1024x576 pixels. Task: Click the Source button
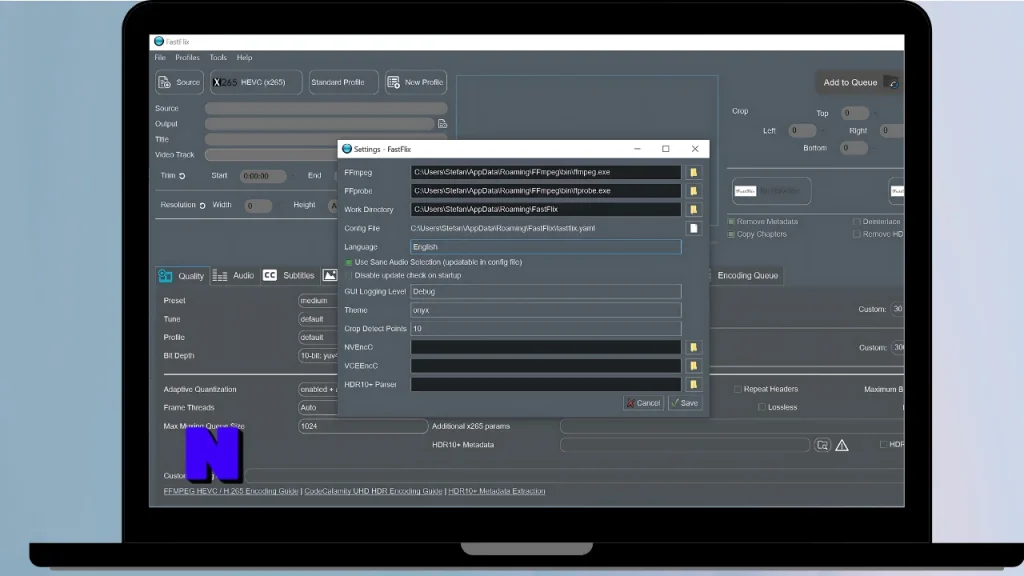tap(180, 82)
